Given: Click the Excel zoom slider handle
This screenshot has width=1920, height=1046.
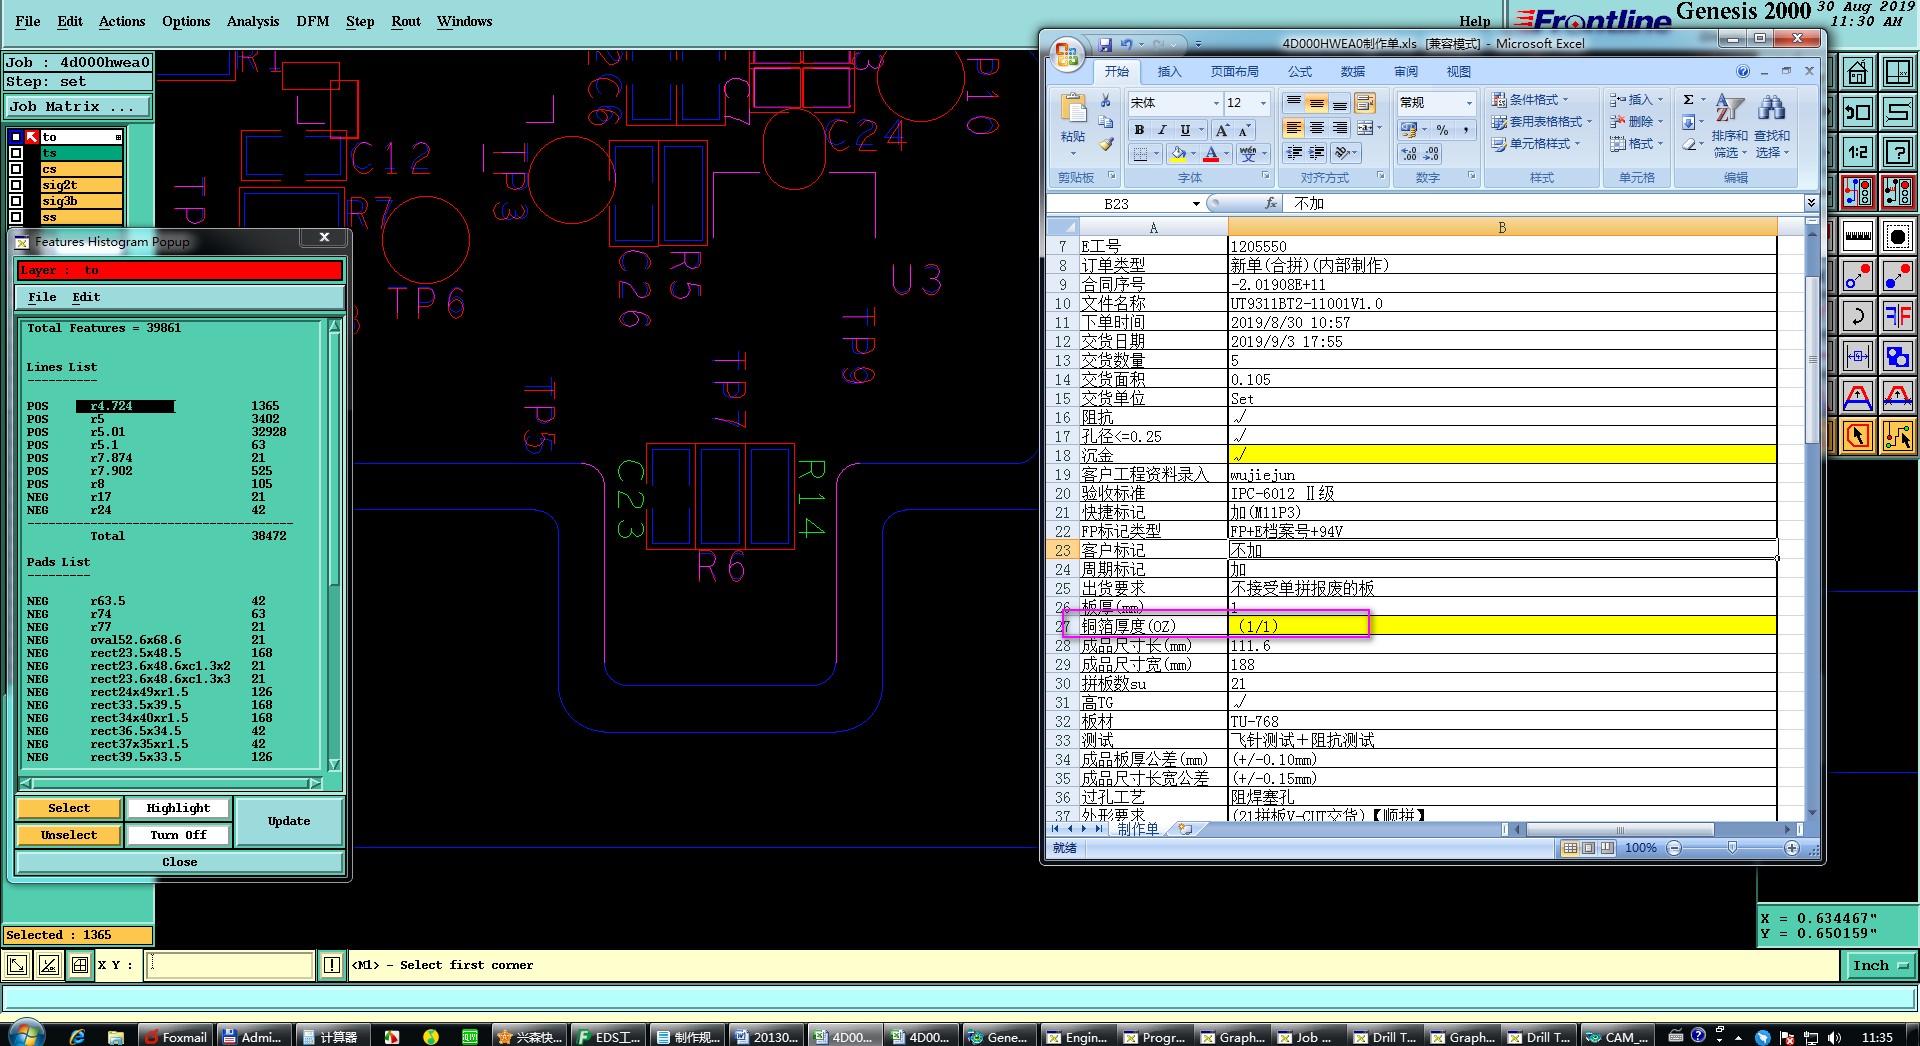Looking at the screenshot, I should point(1732,848).
